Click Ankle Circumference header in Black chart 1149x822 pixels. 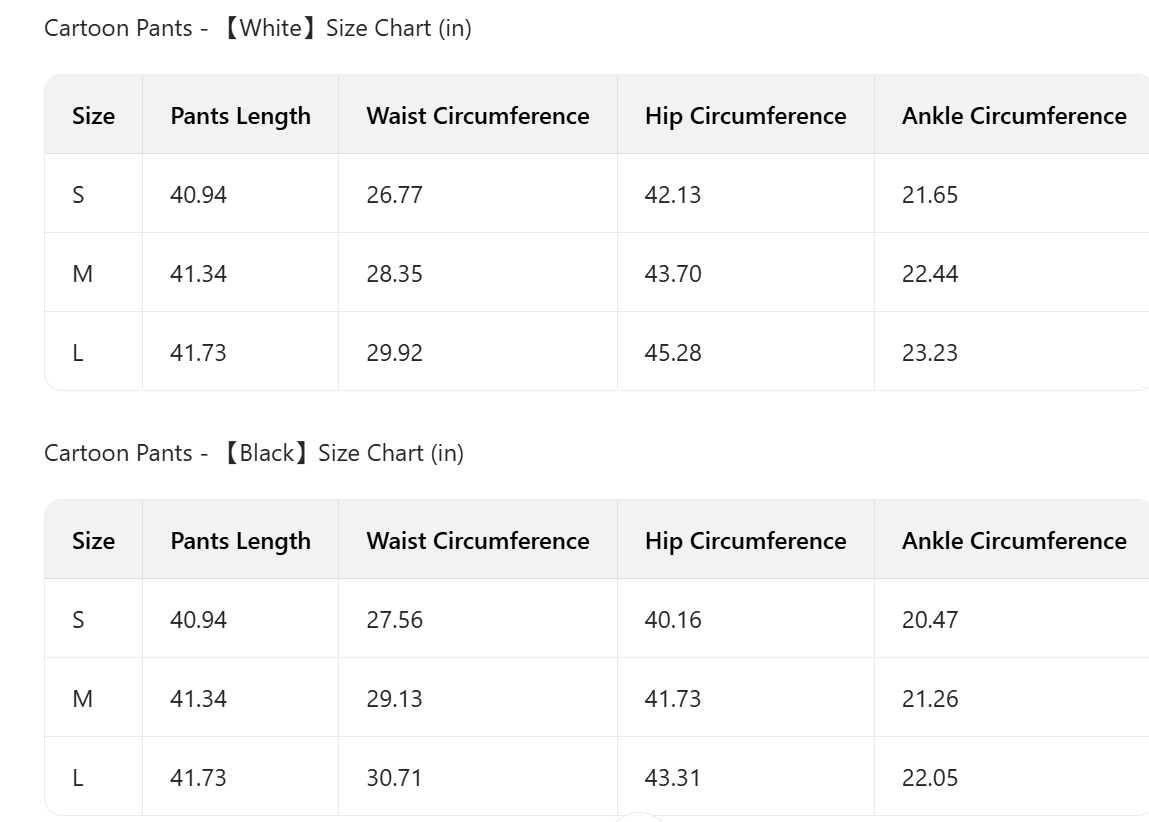point(1013,541)
